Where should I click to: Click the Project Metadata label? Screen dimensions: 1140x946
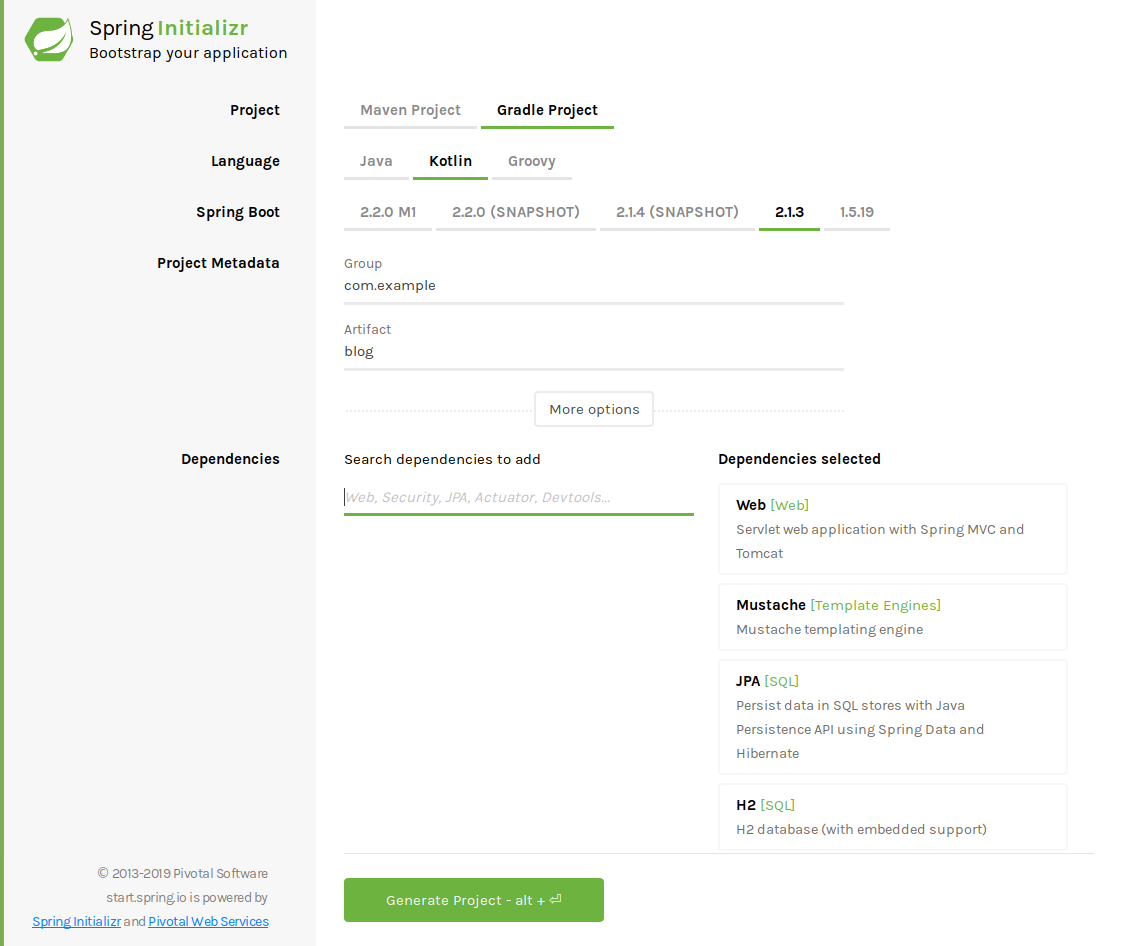(218, 263)
